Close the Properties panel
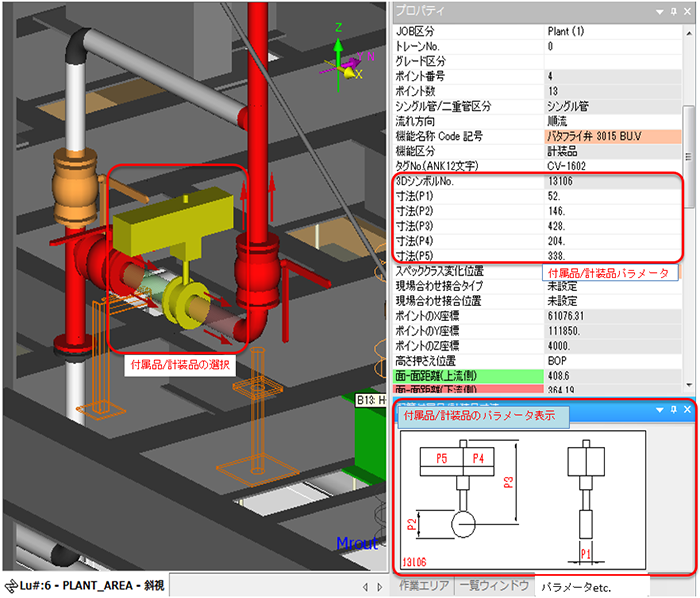The height and width of the screenshot is (598, 700). pos(686,11)
